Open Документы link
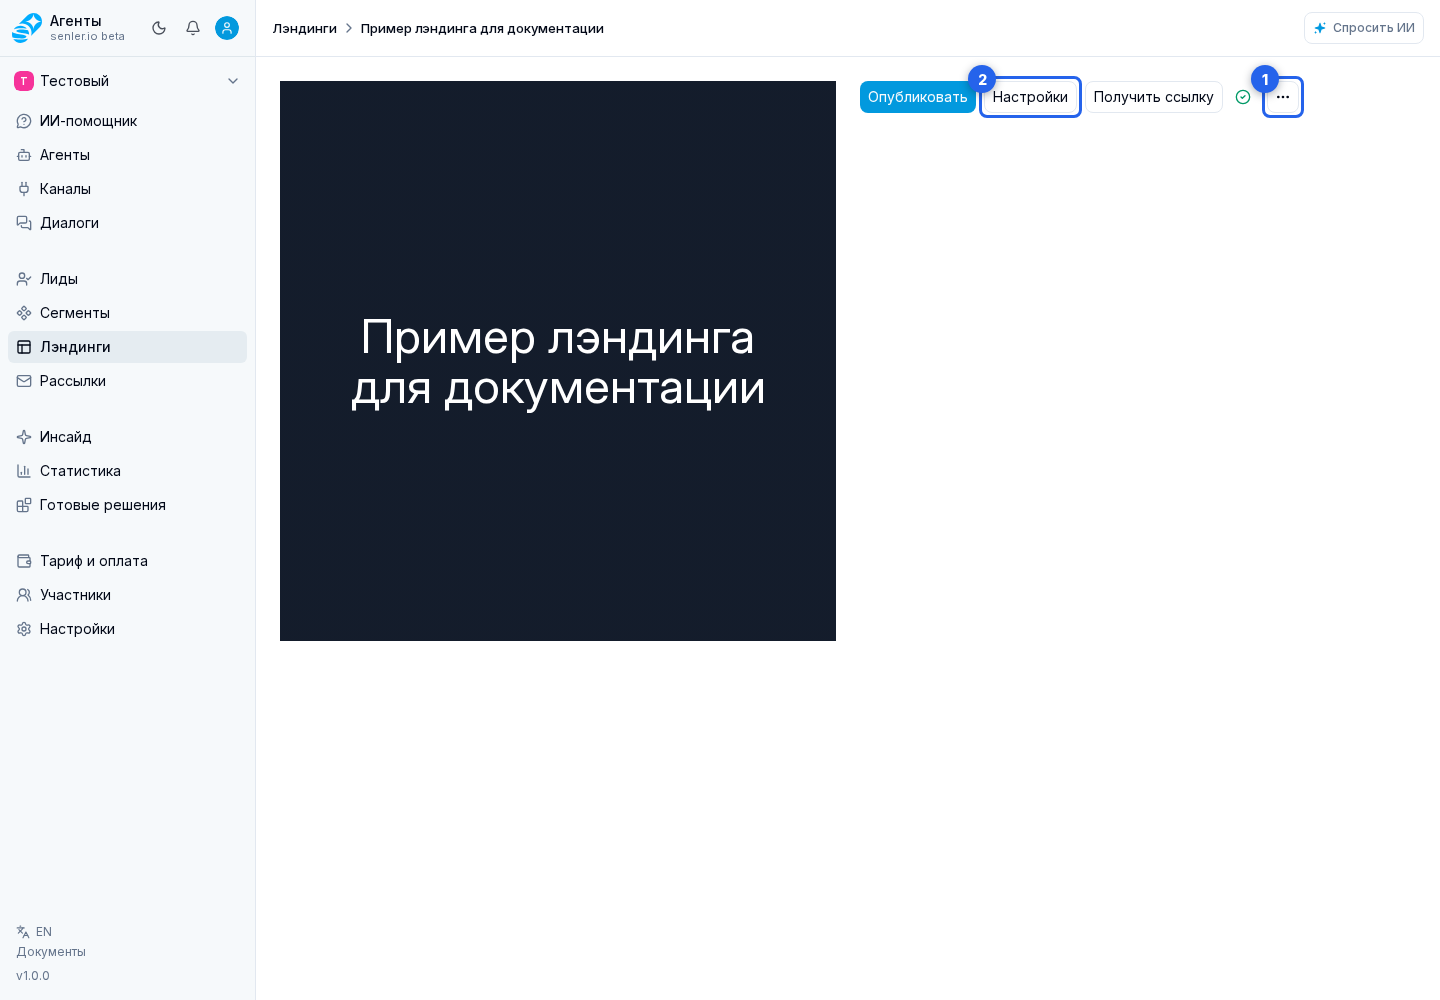The image size is (1440, 1000). point(51,952)
